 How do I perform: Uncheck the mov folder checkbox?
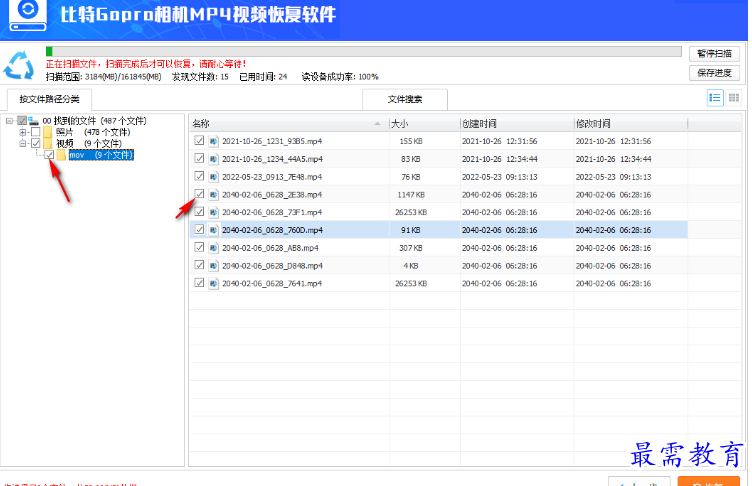pos(49,154)
